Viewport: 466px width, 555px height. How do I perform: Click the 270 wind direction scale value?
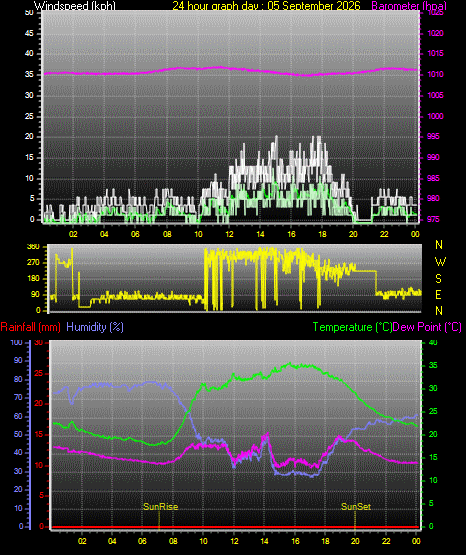33,263
